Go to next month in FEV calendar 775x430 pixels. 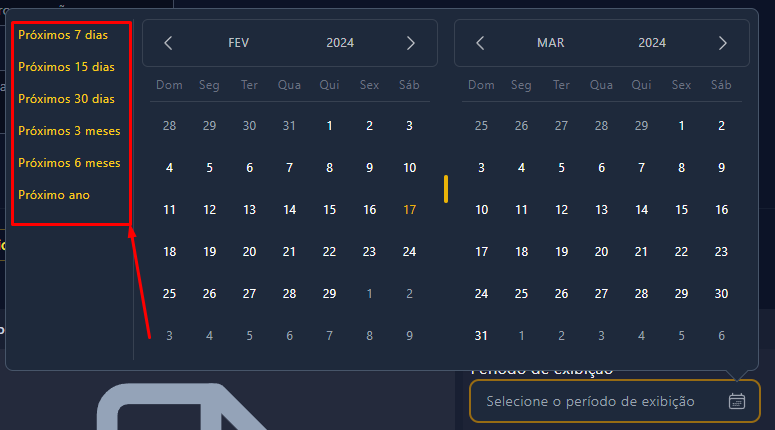410,43
